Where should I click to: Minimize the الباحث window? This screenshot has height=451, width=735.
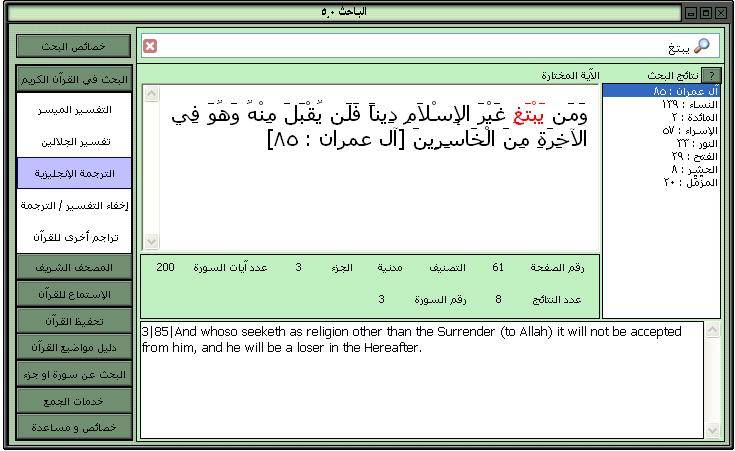[691, 13]
